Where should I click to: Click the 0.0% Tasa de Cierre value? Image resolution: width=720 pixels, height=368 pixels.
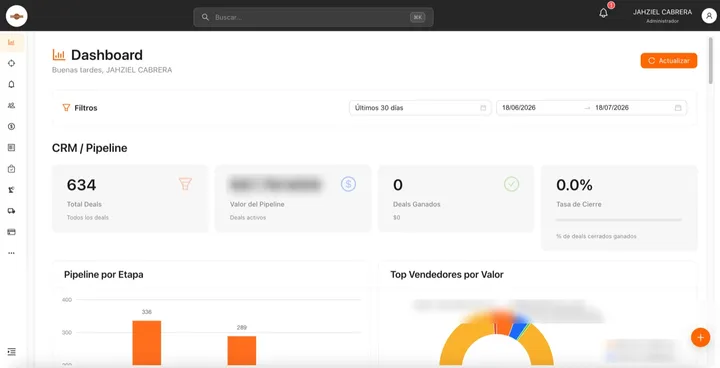tap(574, 185)
